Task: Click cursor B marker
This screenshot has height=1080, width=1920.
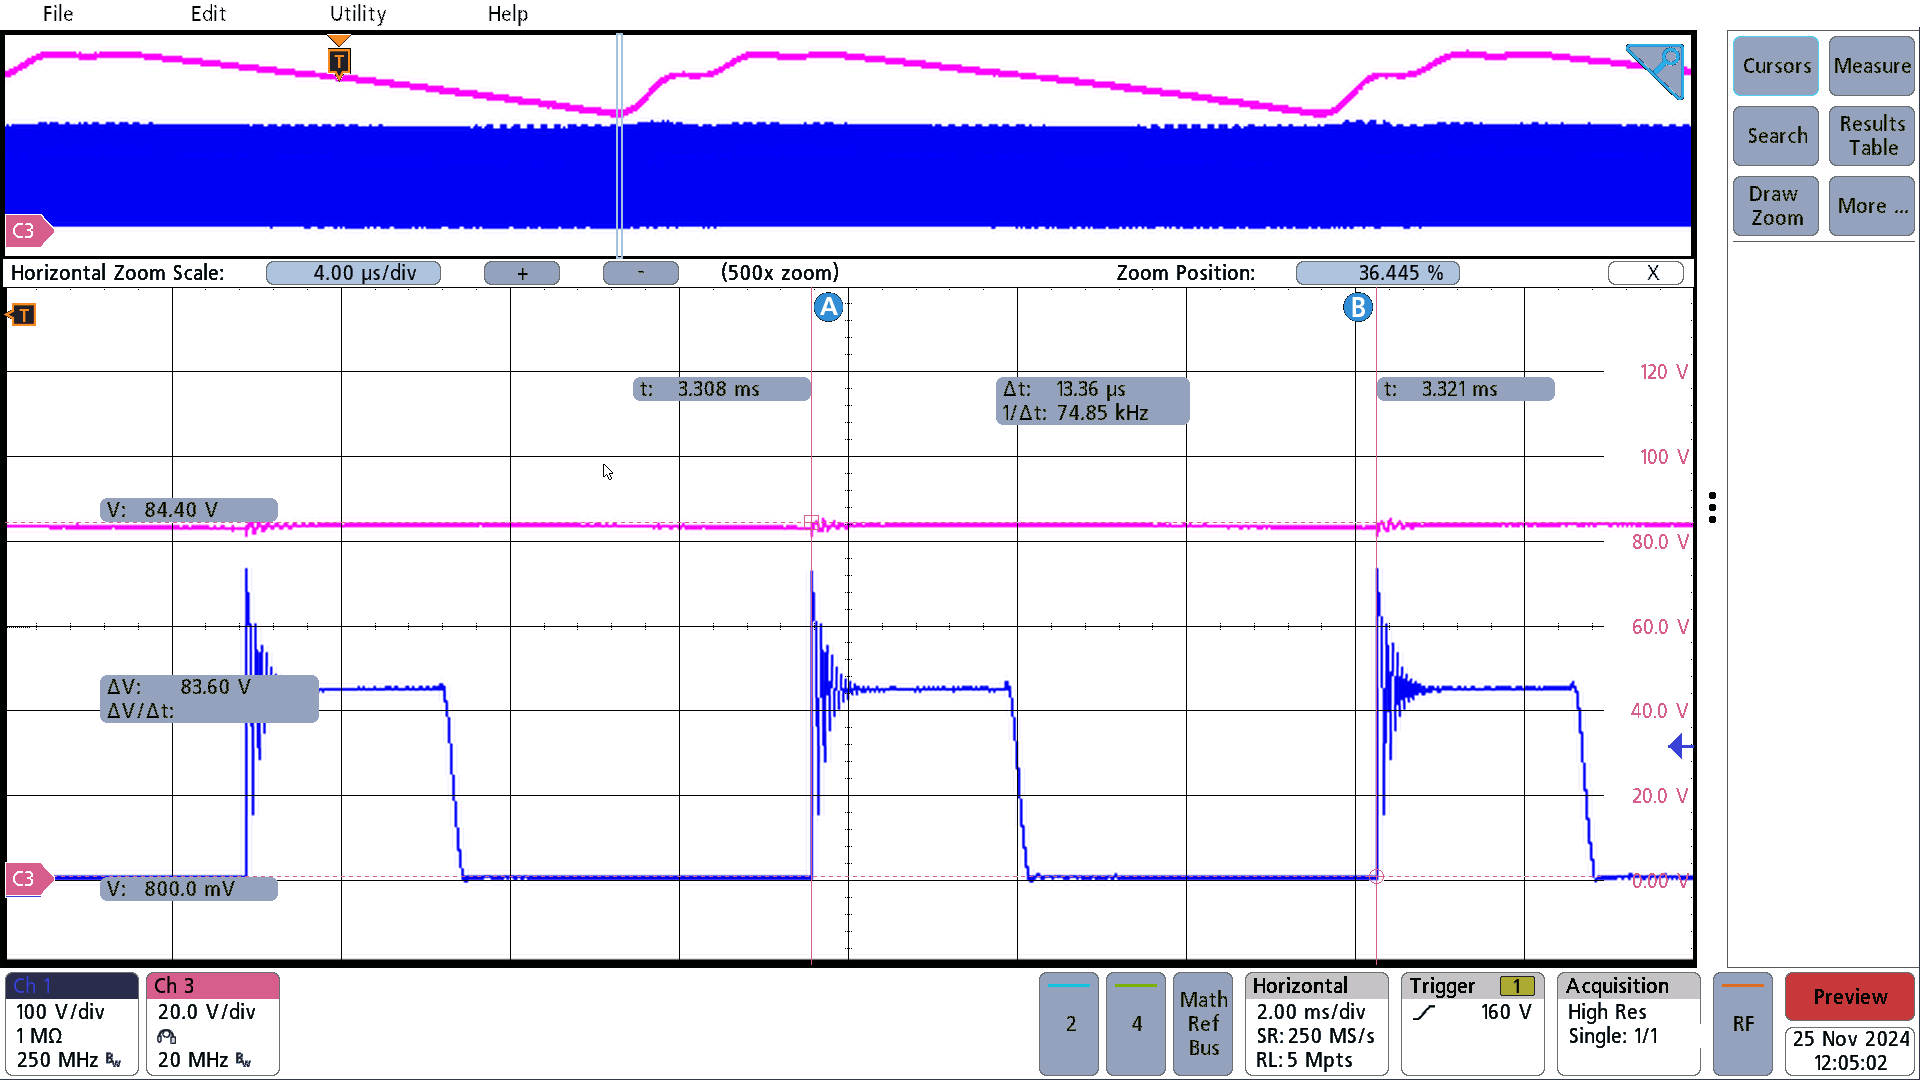Action: pyautogui.click(x=1358, y=307)
